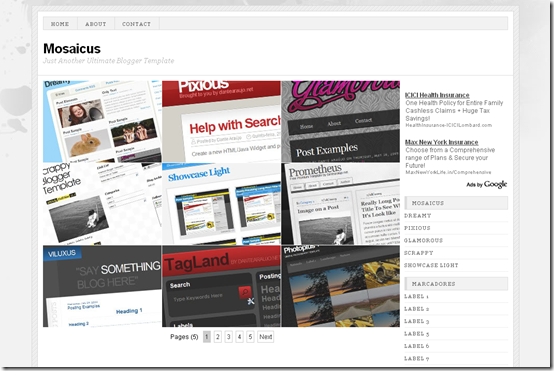
Task: Select Pixious in the sidebar list
Action: (x=417, y=228)
